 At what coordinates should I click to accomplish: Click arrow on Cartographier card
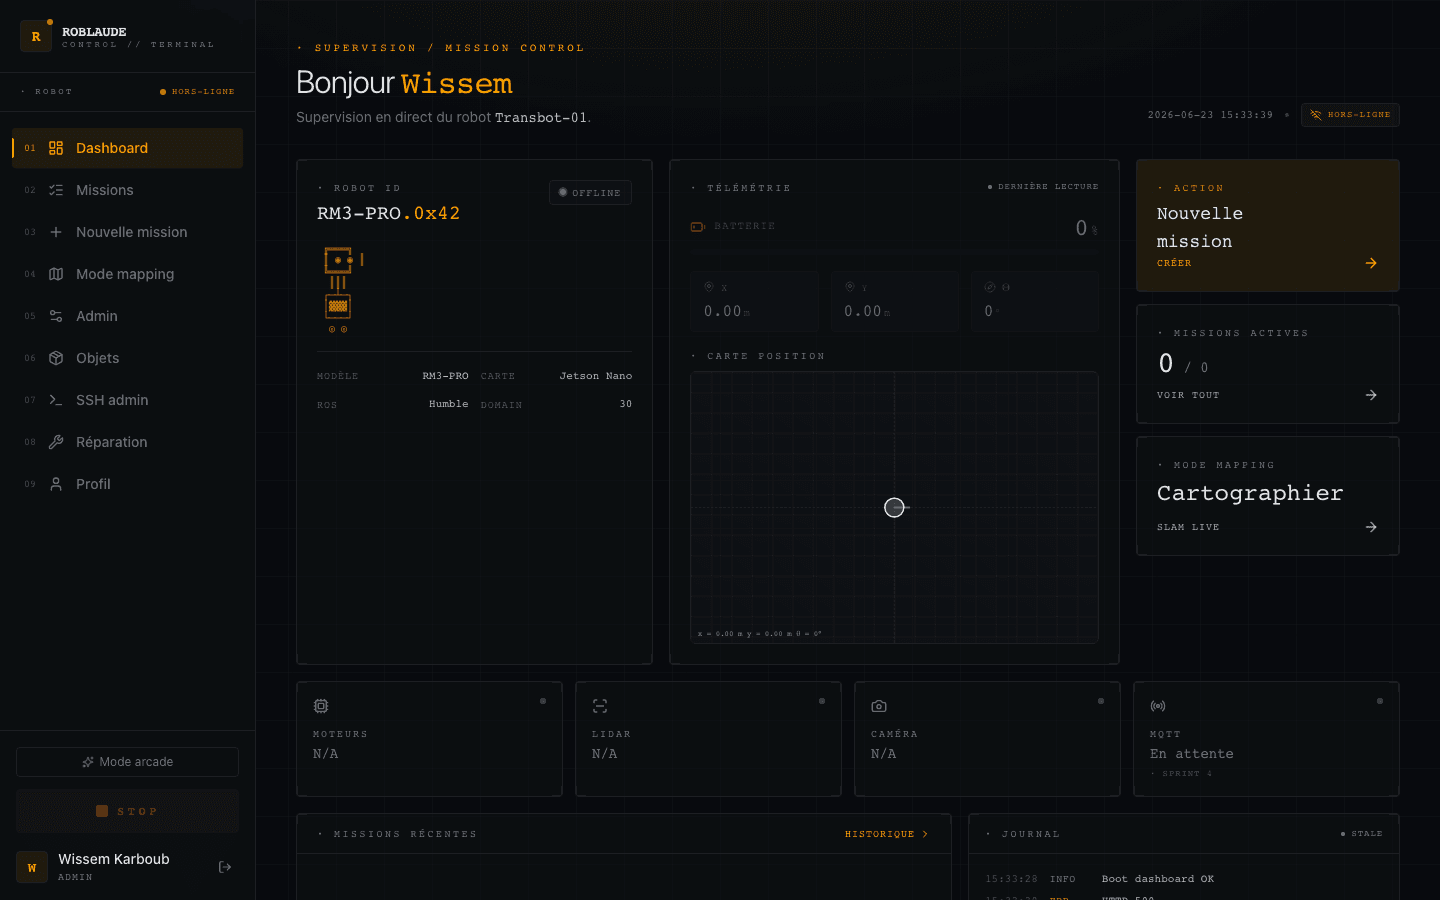tap(1371, 527)
